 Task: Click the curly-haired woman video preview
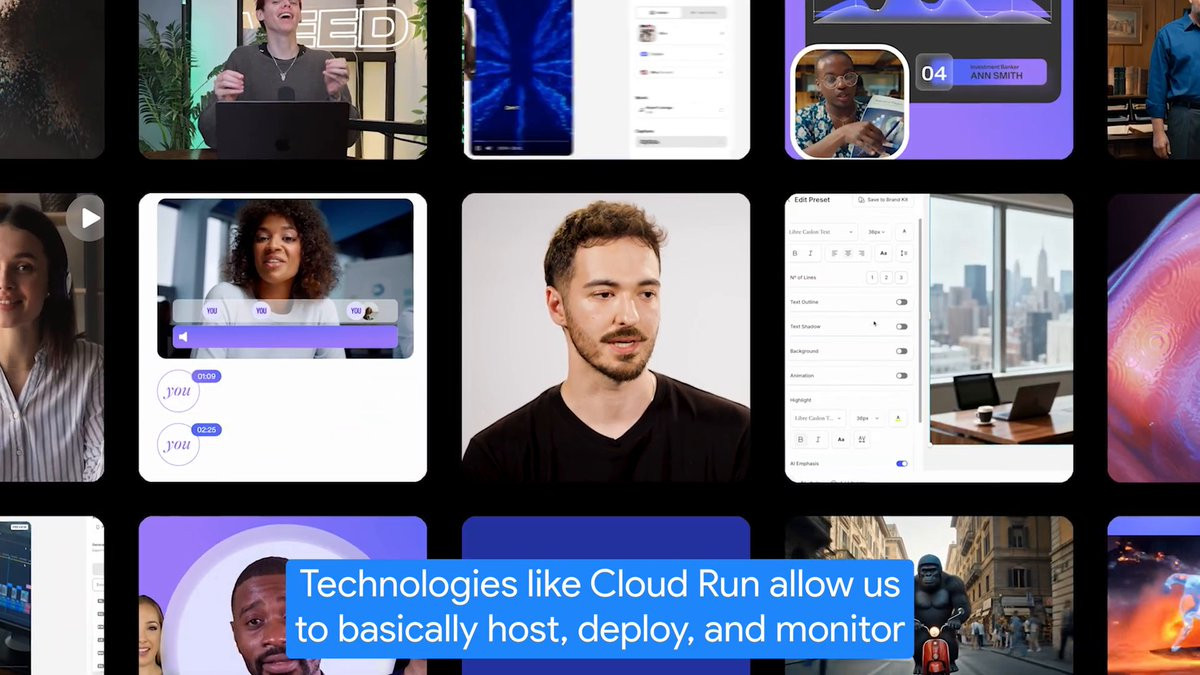tap(285, 278)
